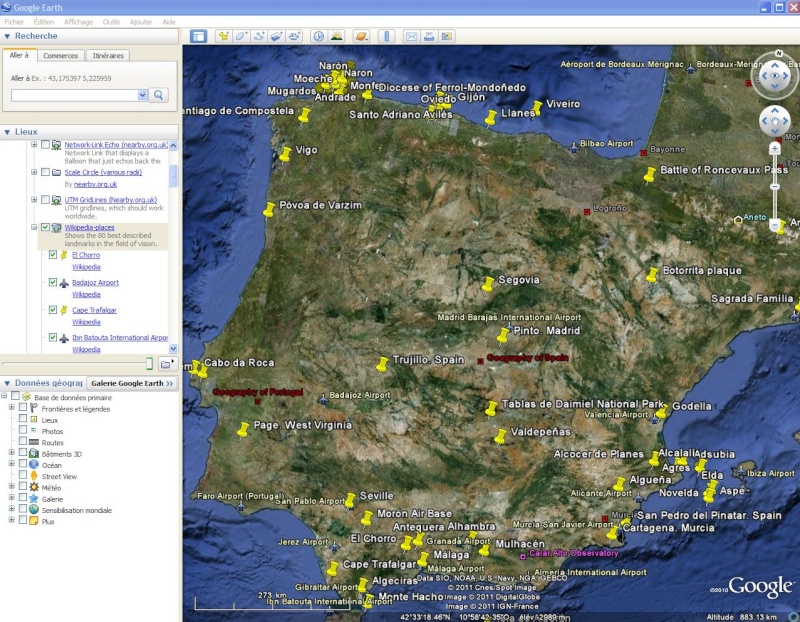The width and height of the screenshot is (800, 622).
Task: Uncheck the El Chorro checkbox in Lieux
Action: click(x=53, y=255)
